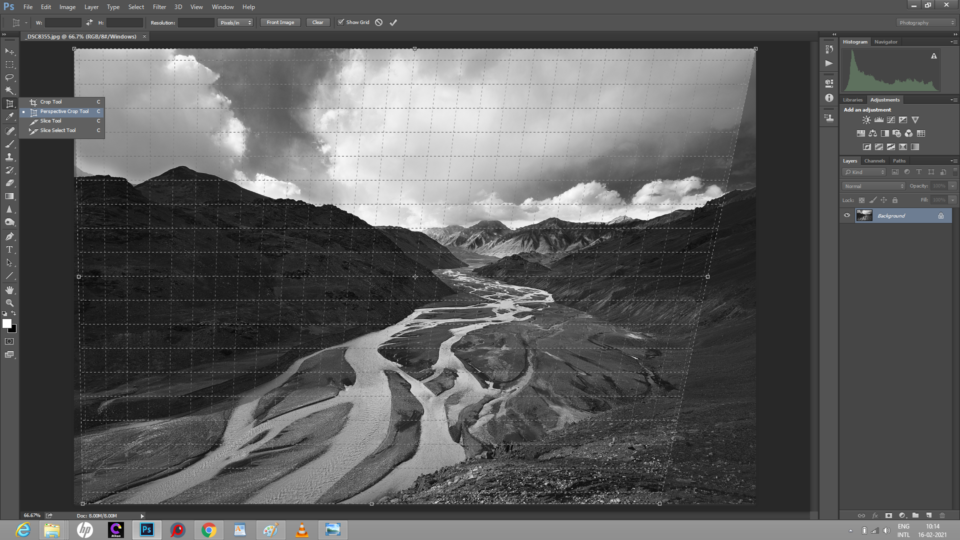This screenshot has width=960, height=540.
Task: Toggle lock image pixels
Action: pos(873,200)
